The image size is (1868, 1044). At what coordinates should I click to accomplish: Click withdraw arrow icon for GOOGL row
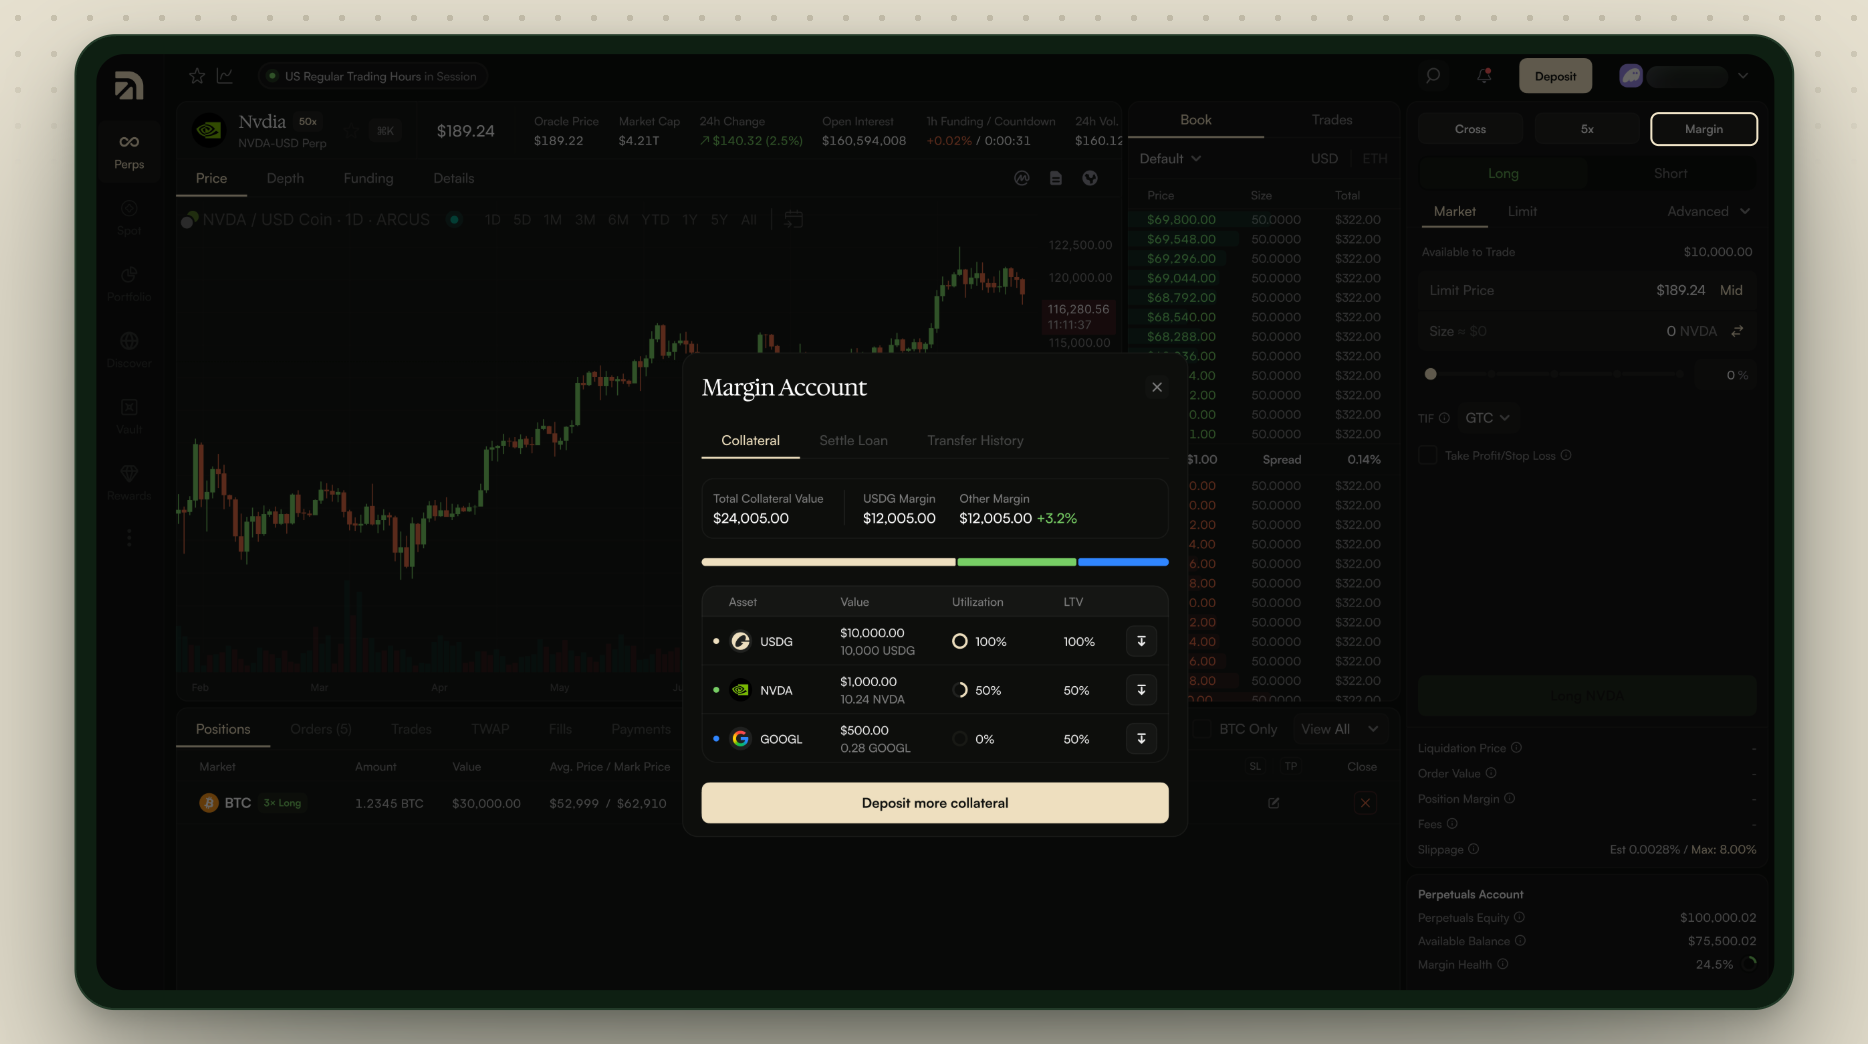pos(1141,739)
